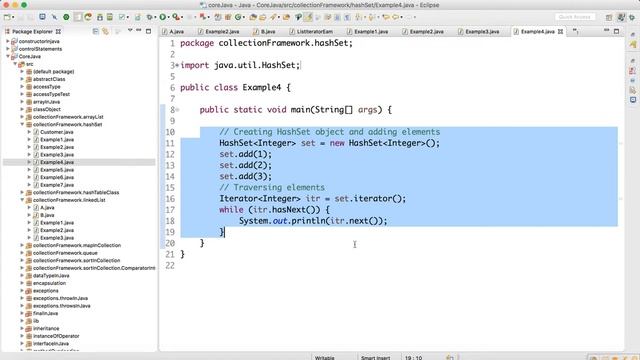Select the encapsulation package

pos(49,283)
